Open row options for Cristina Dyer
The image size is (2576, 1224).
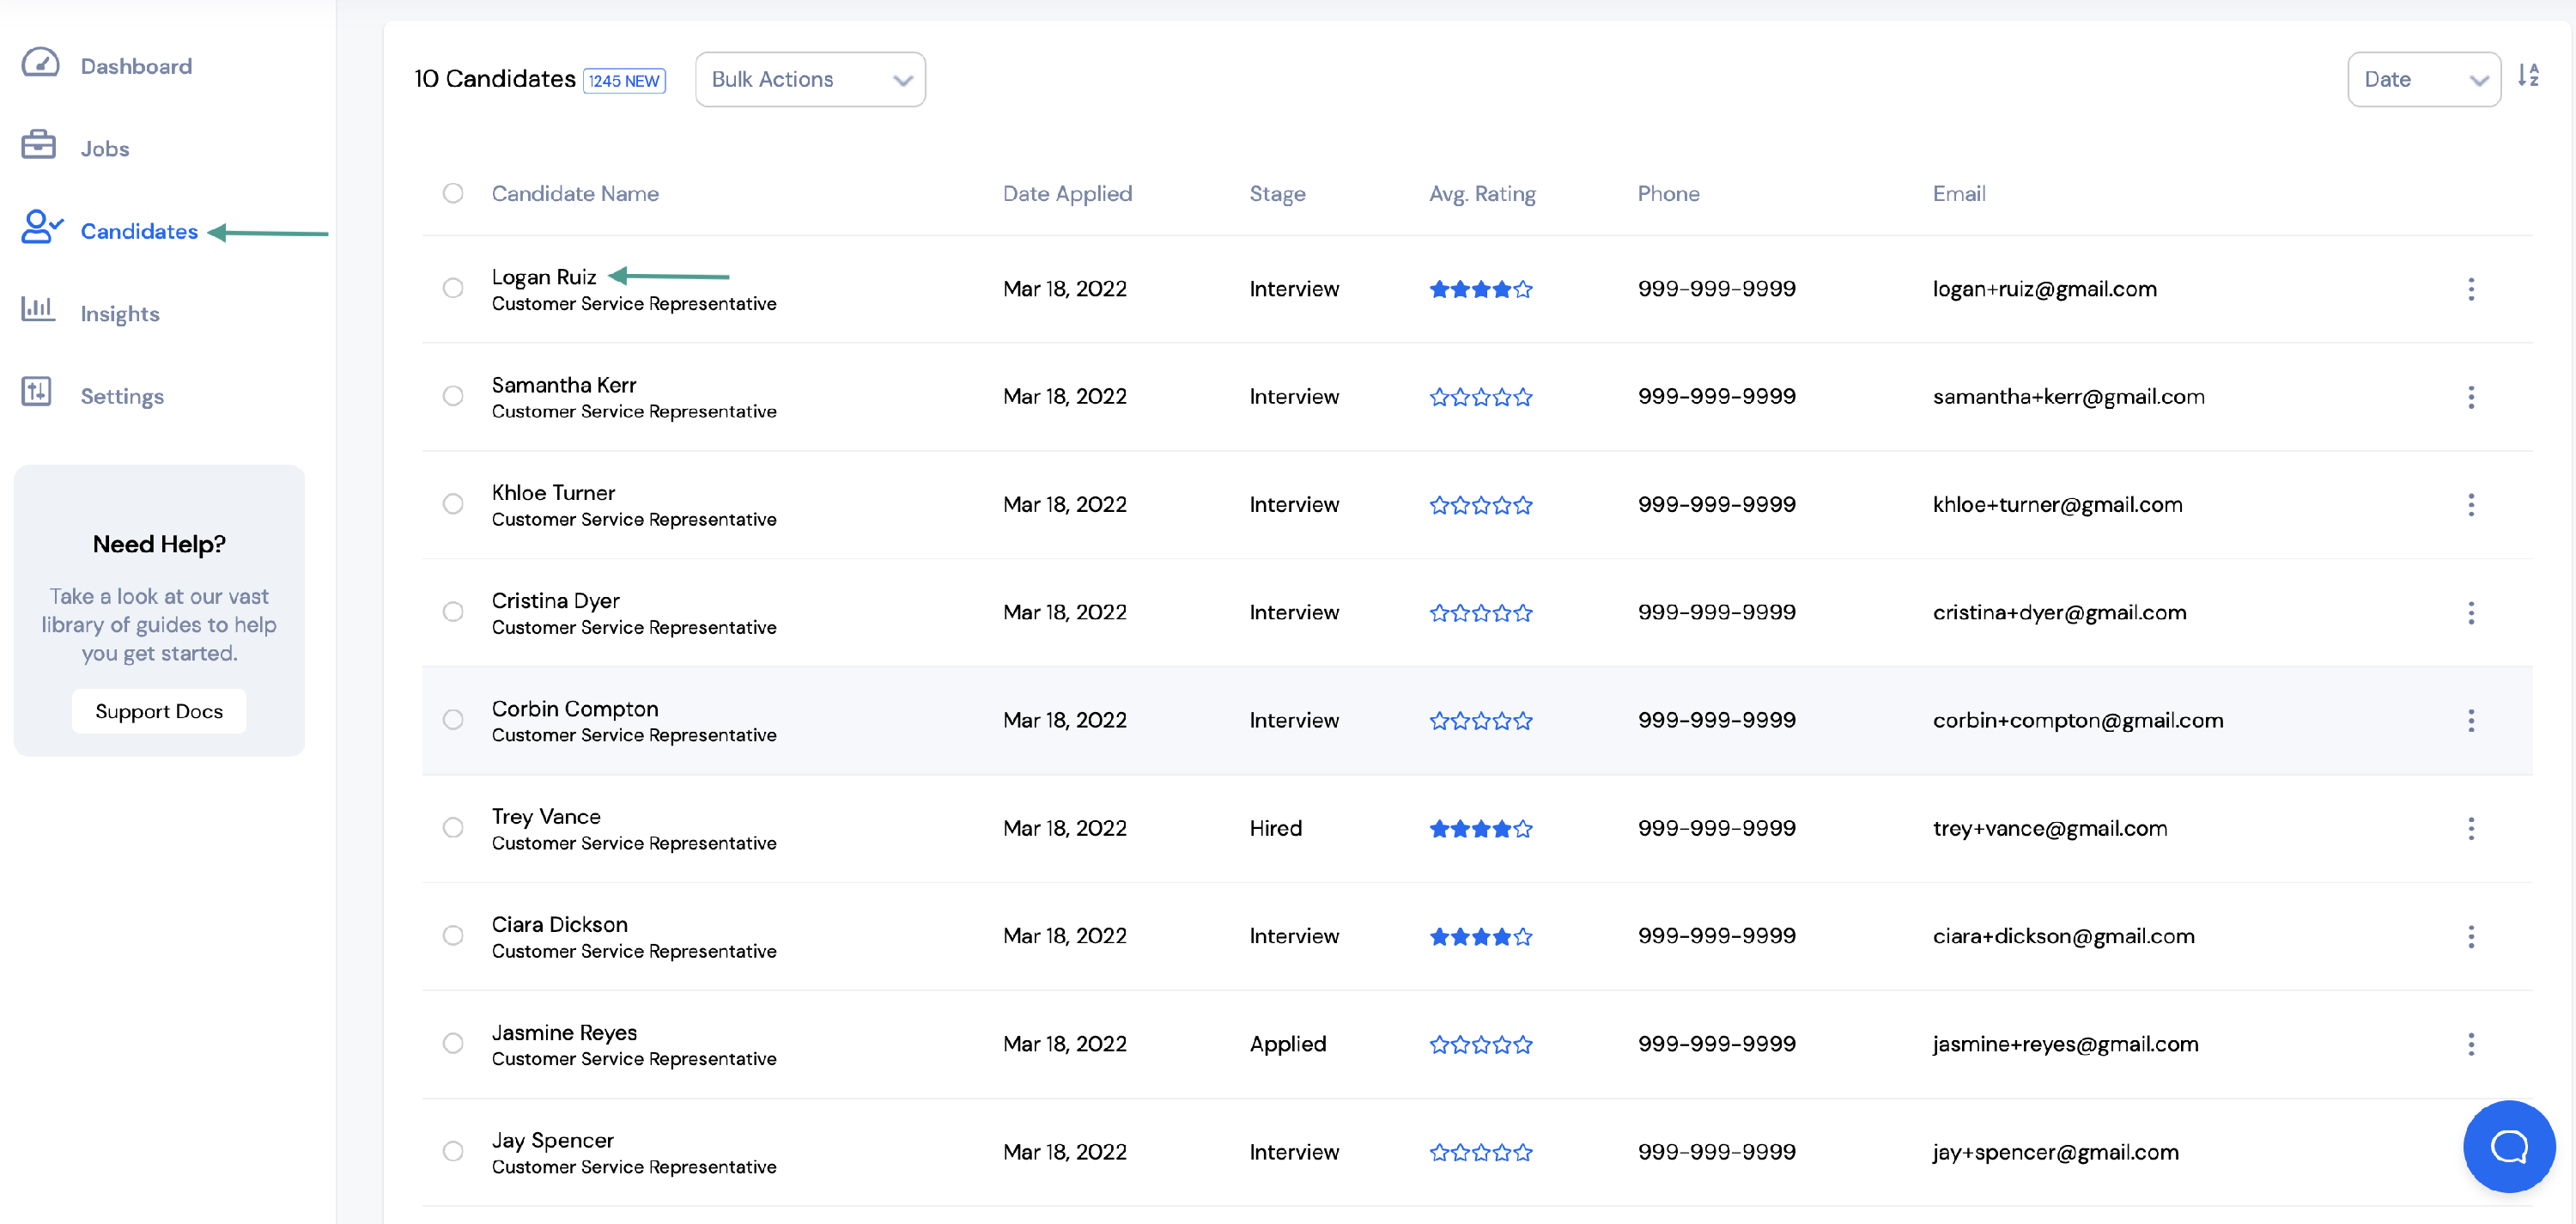2471,613
